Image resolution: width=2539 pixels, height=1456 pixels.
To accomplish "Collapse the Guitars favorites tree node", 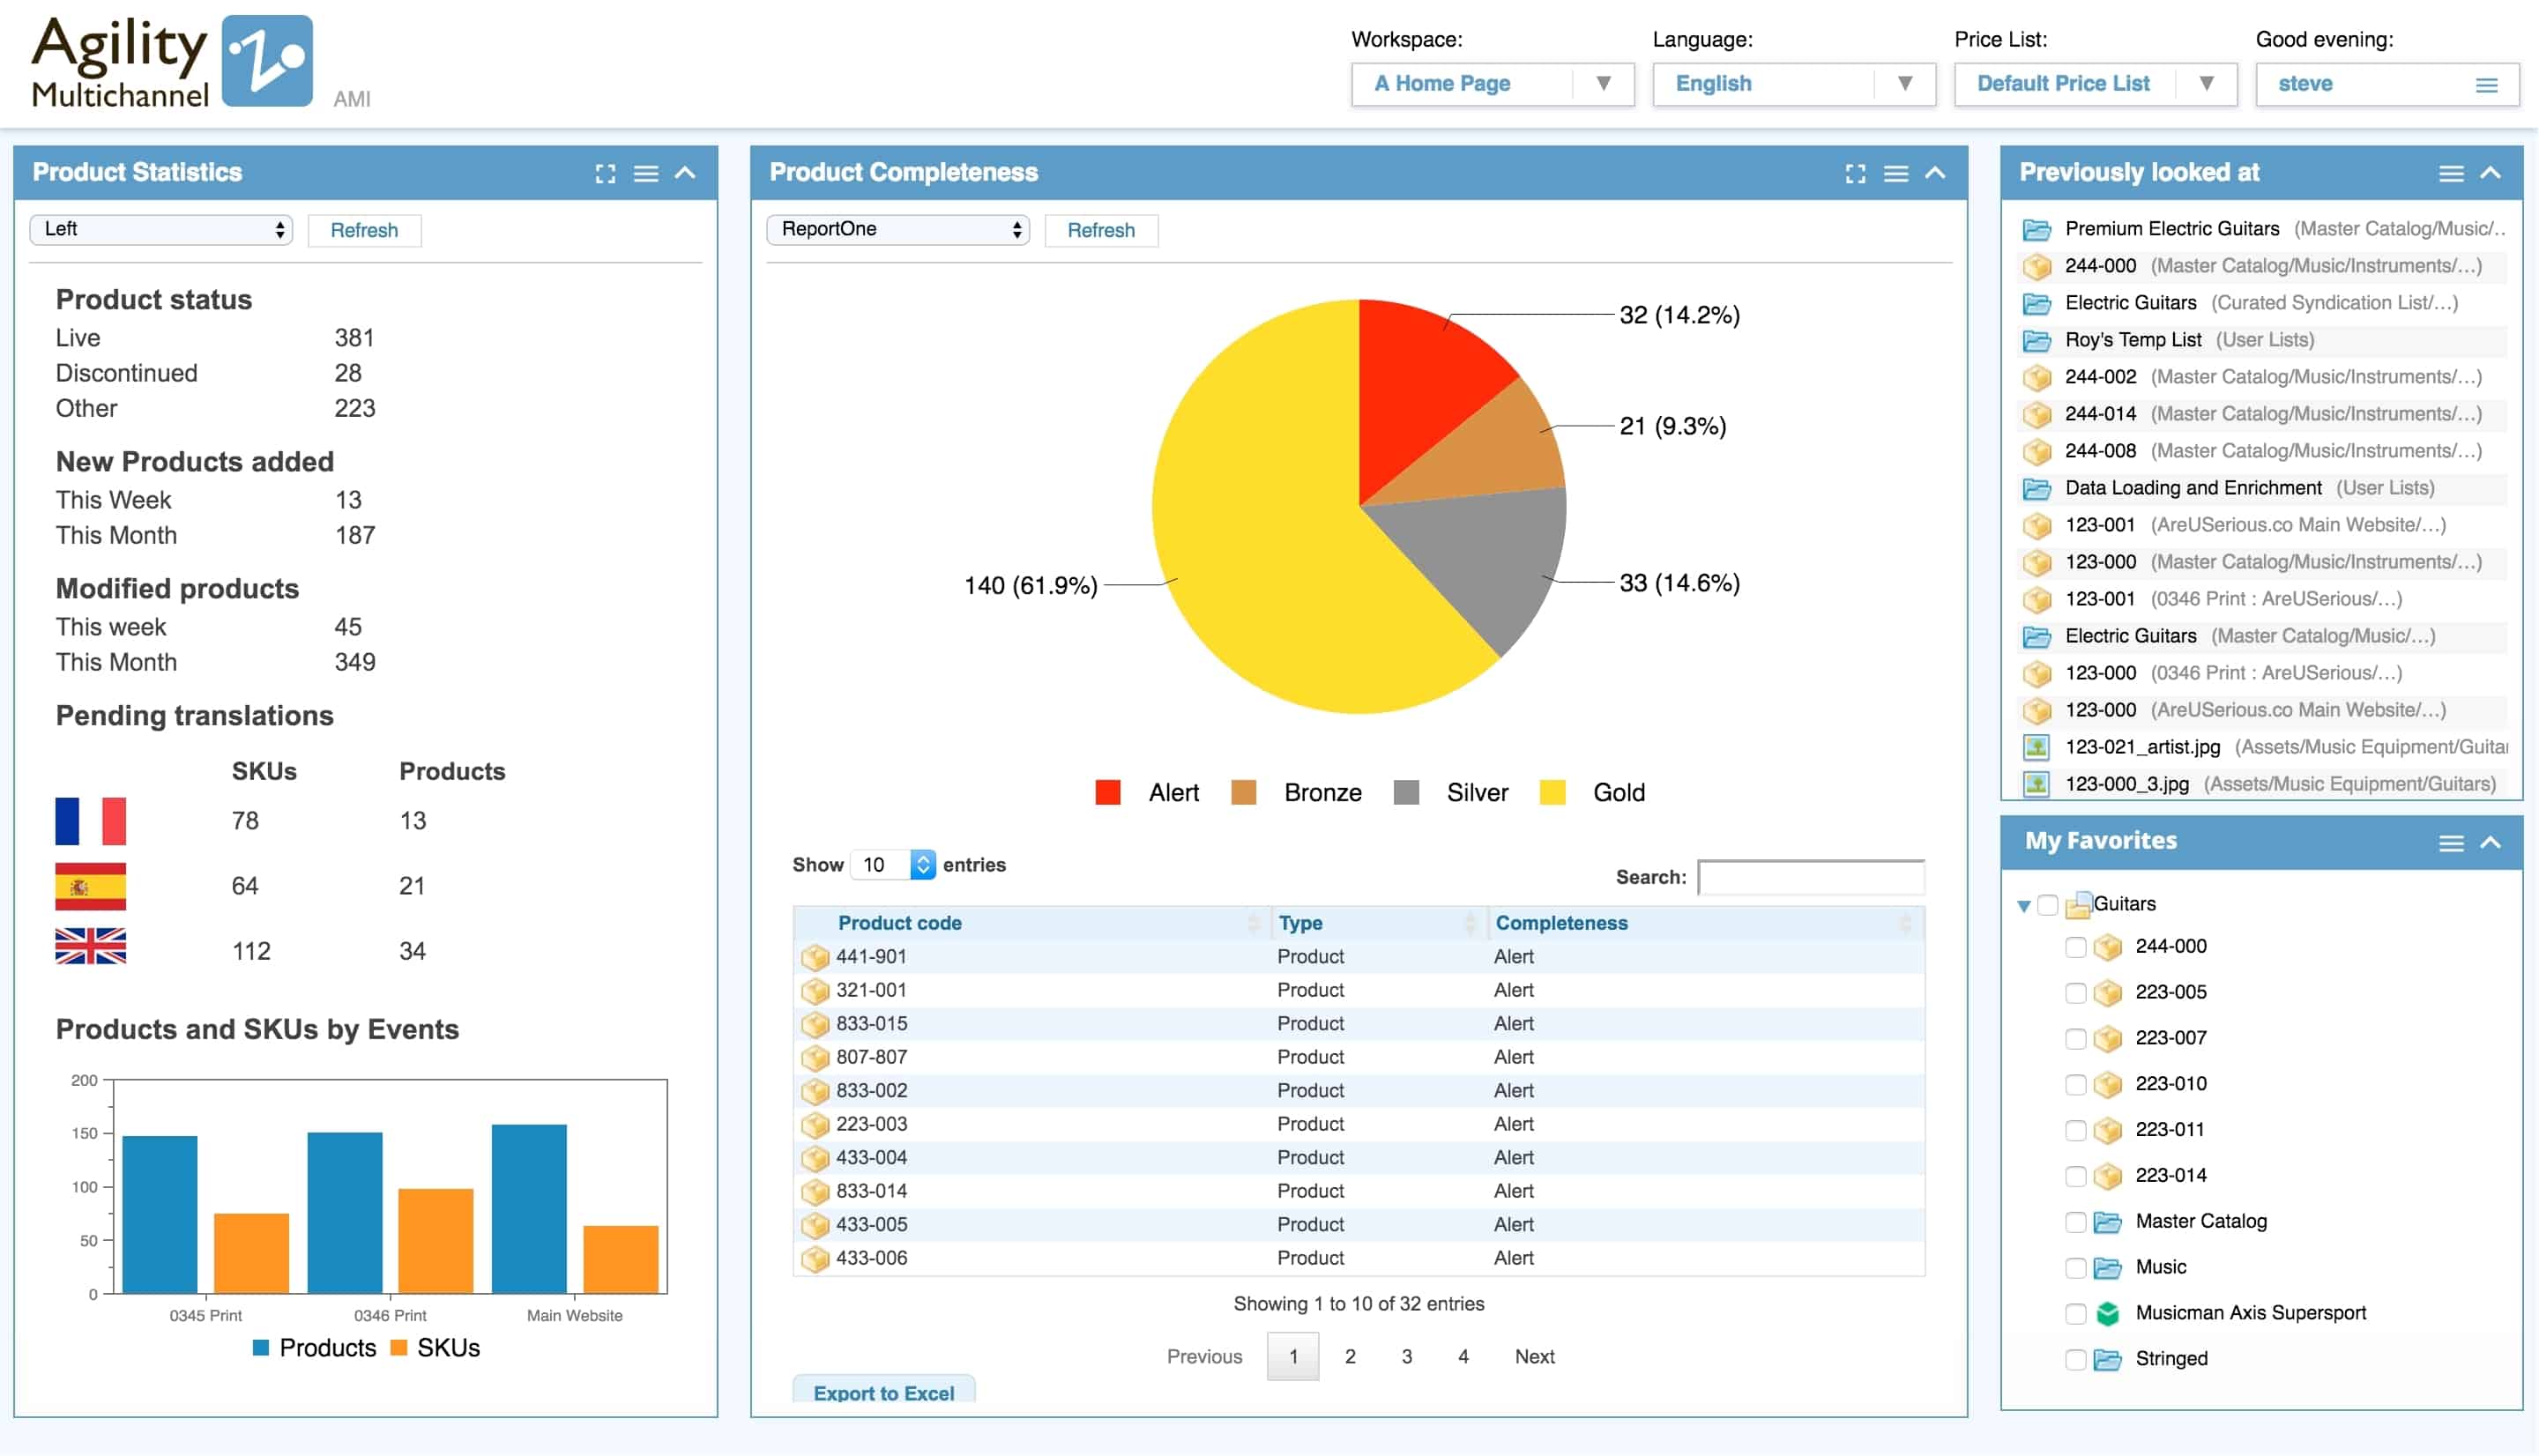I will pyautogui.click(x=2024, y=906).
